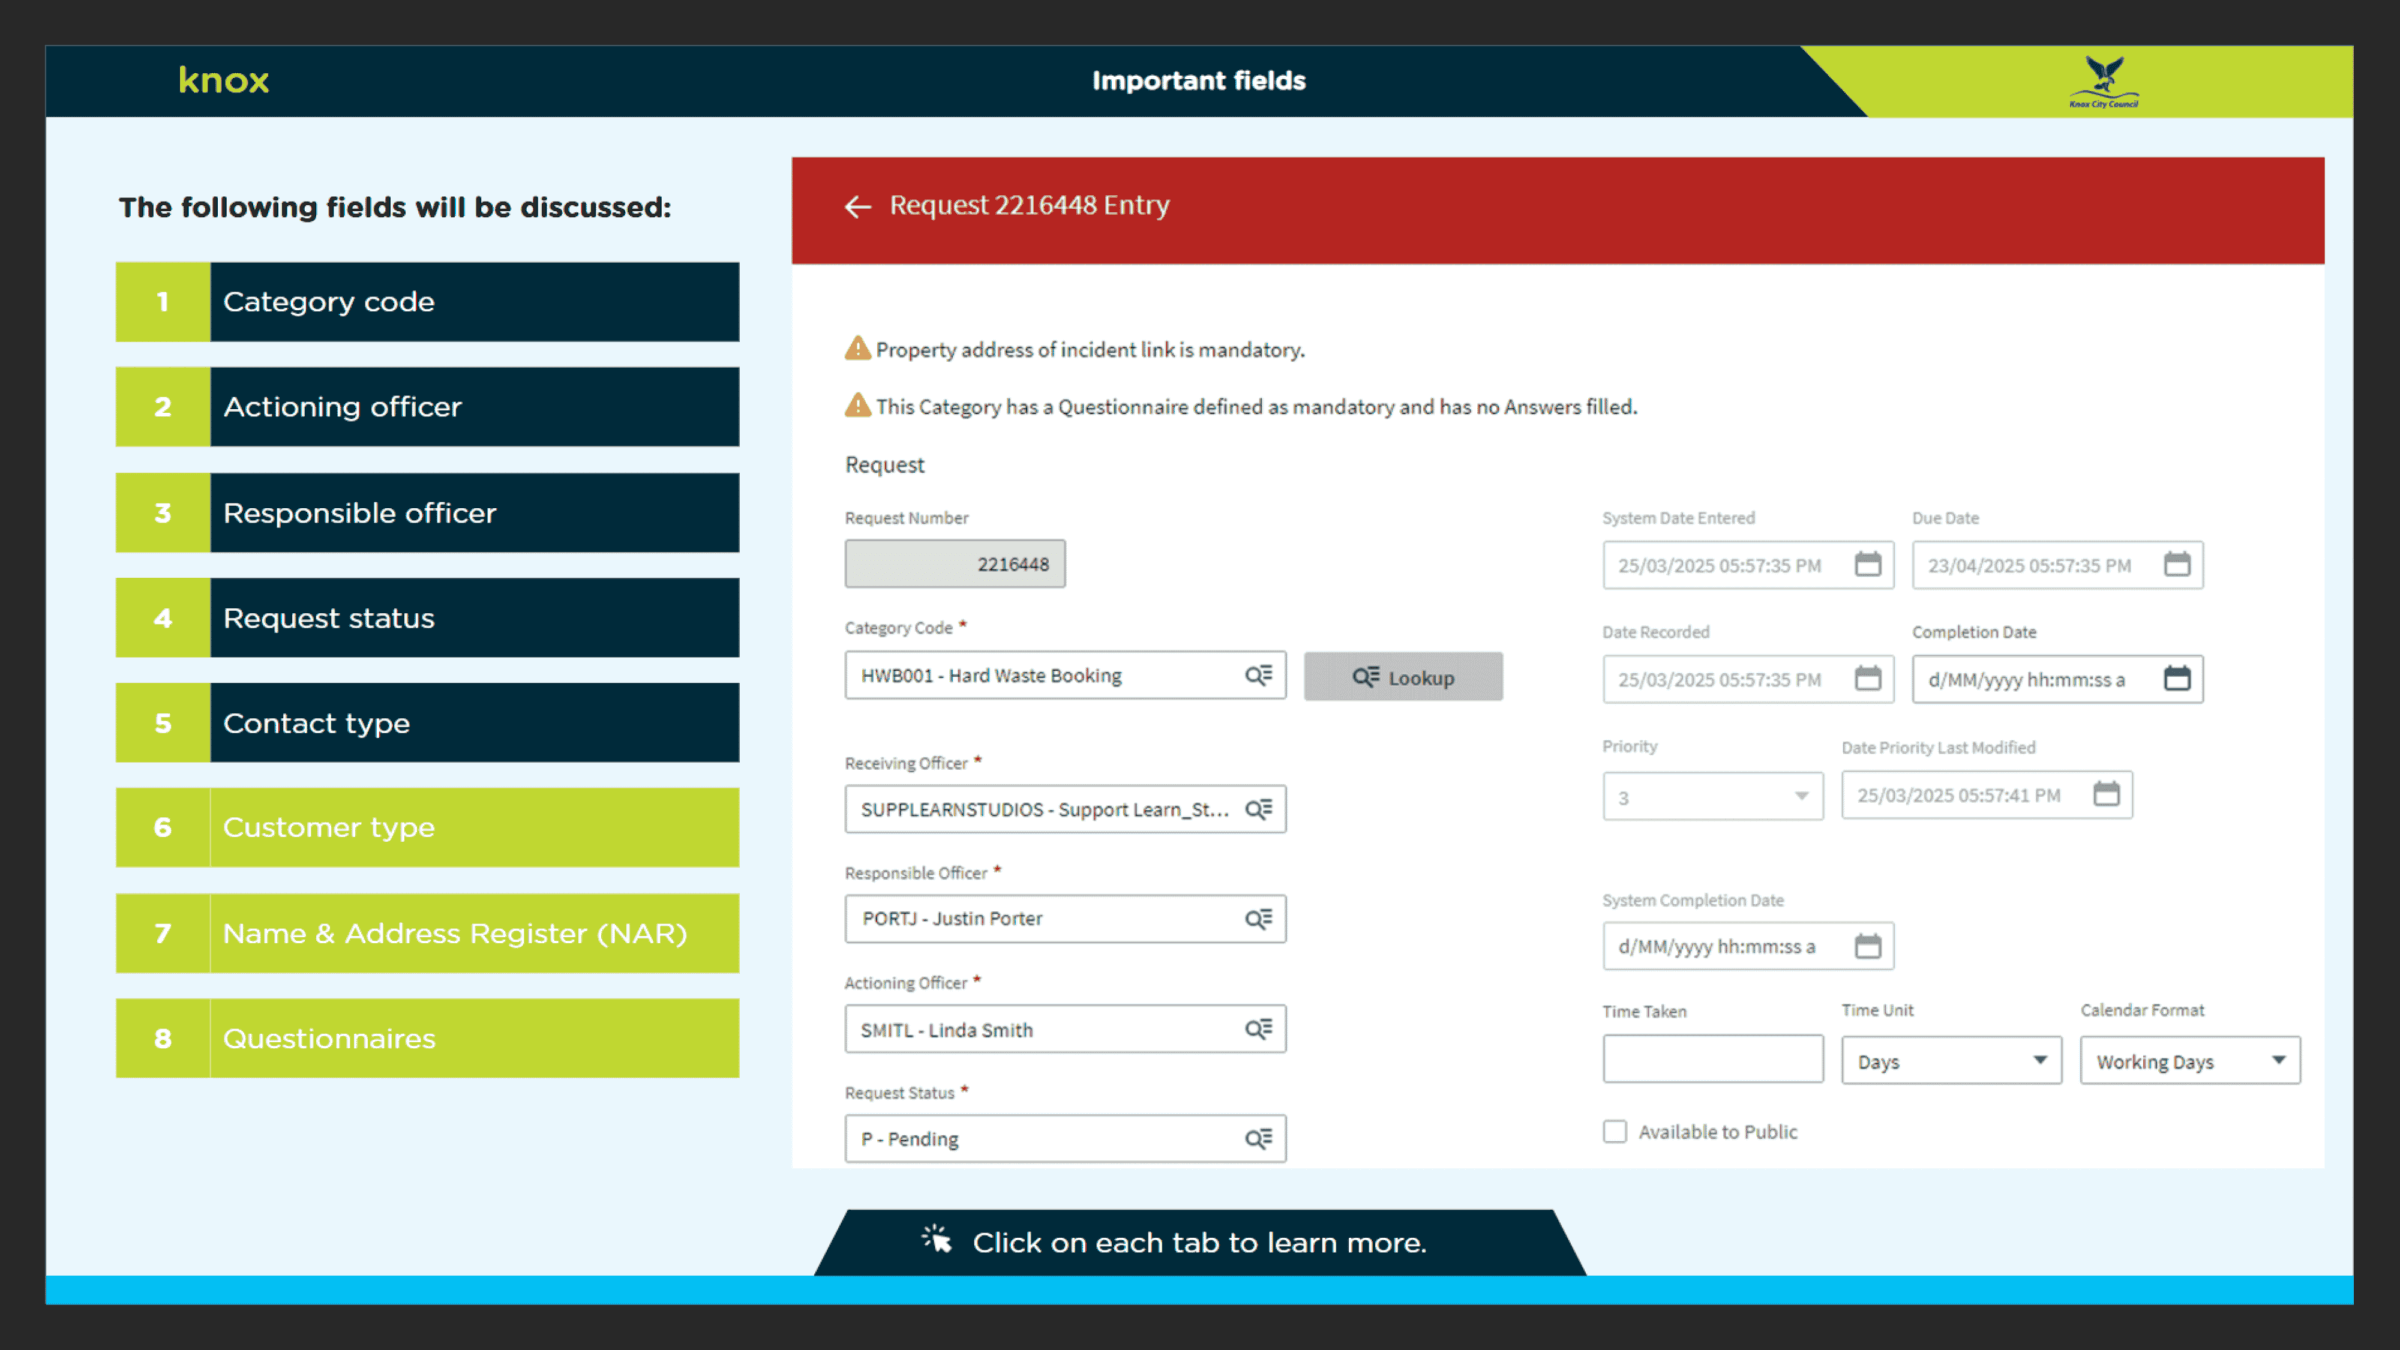2400x1350 pixels.
Task: Open calendar icon for Due Date
Action: pos(2177,565)
